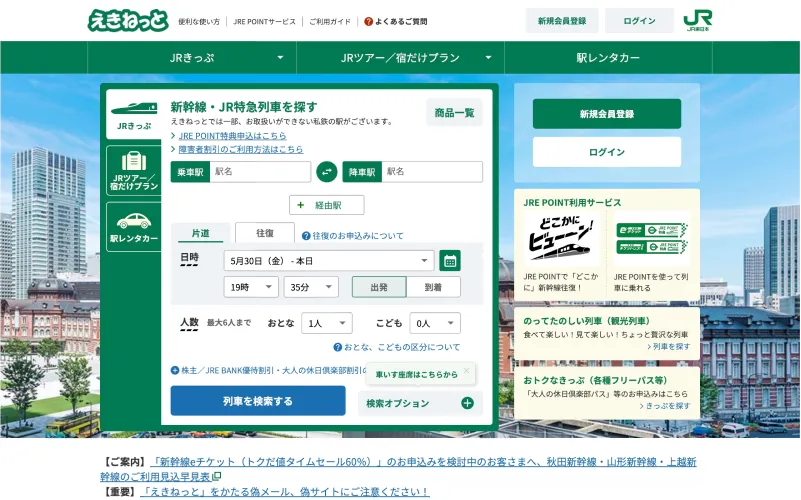
Task: Select the Shinkansen JRきっぷ side tab
Action: click(x=134, y=114)
